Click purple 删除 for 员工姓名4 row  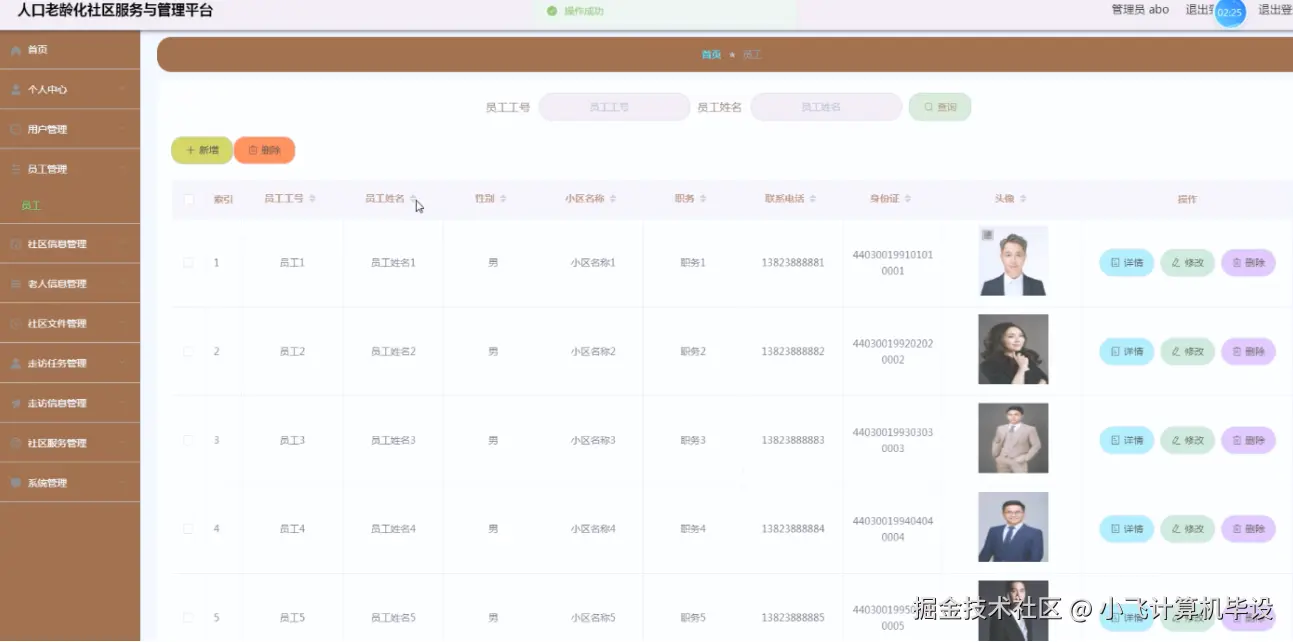(1248, 529)
